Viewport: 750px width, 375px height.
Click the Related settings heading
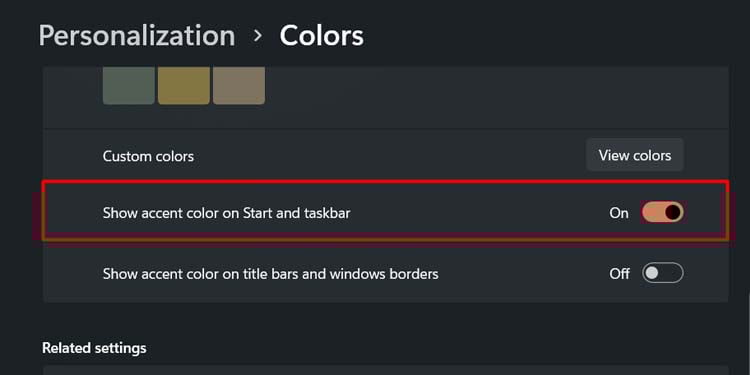94,348
